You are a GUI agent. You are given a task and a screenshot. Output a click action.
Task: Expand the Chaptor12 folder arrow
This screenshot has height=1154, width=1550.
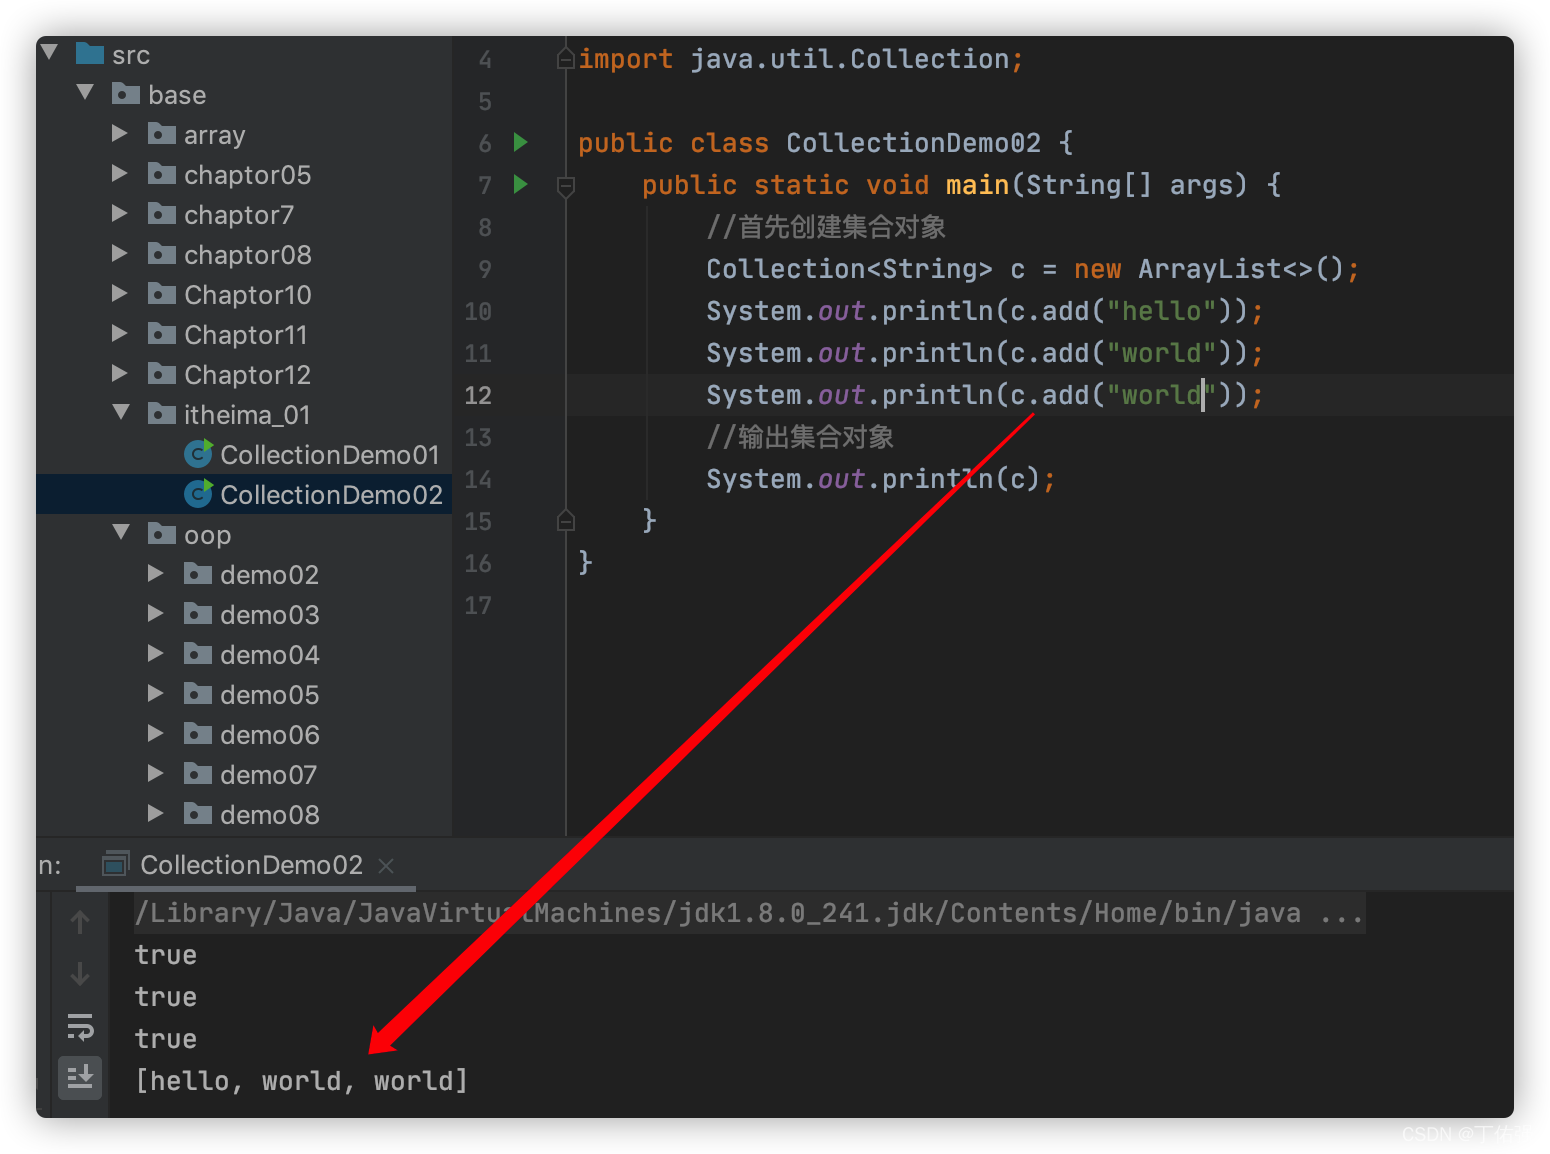(x=120, y=373)
